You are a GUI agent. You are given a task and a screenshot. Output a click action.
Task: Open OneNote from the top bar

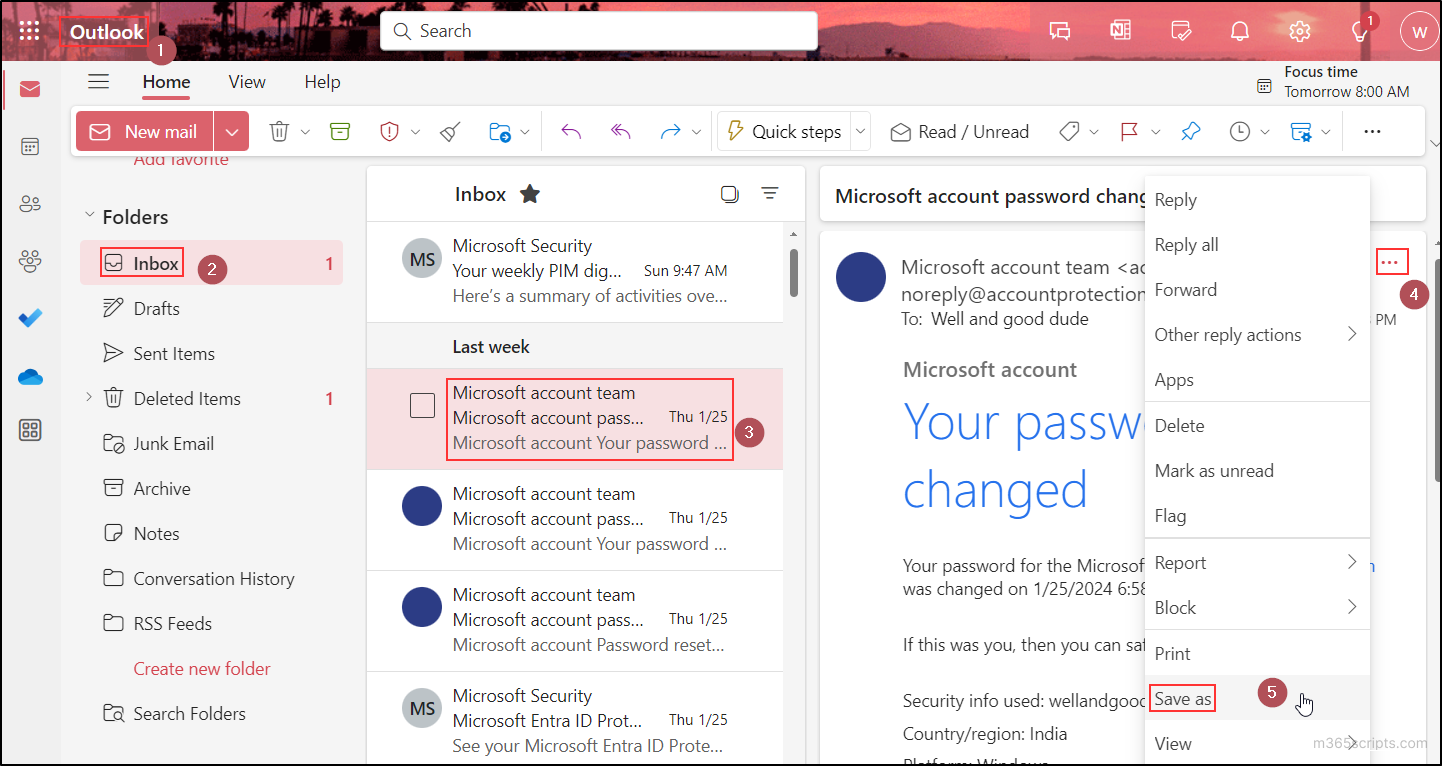pyautogui.click(x=1120, y=30)
